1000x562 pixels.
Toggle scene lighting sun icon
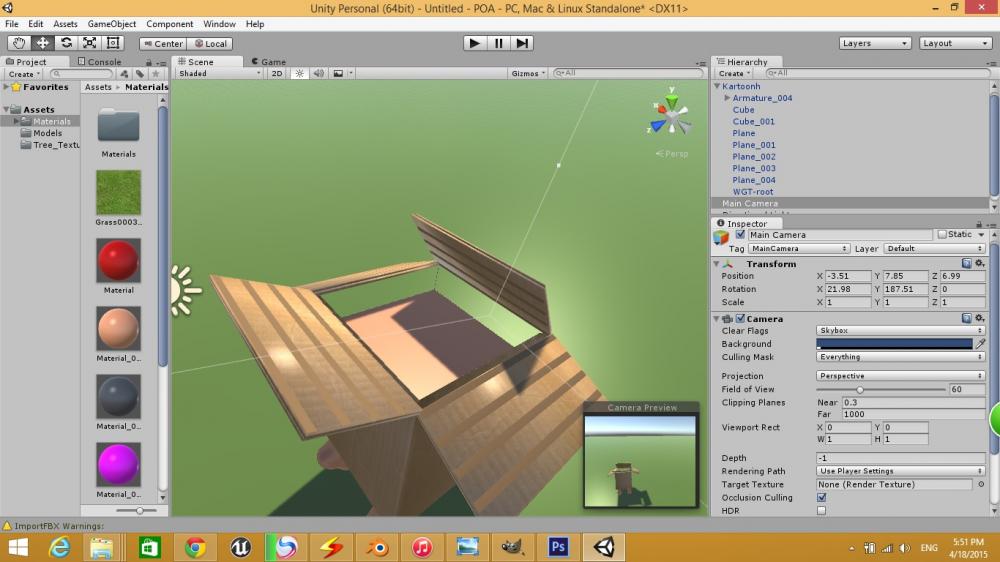click(x=300, y=73)
